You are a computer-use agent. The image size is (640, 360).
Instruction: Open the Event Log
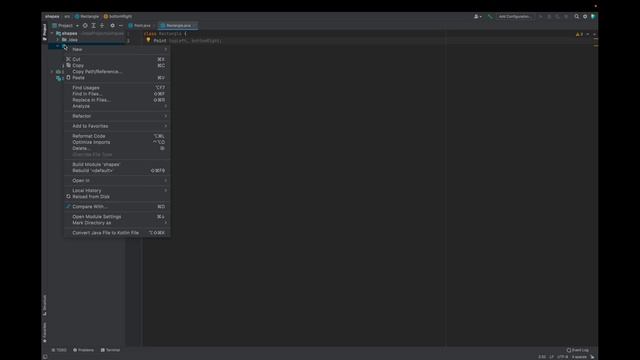click(x=578, y=350)
